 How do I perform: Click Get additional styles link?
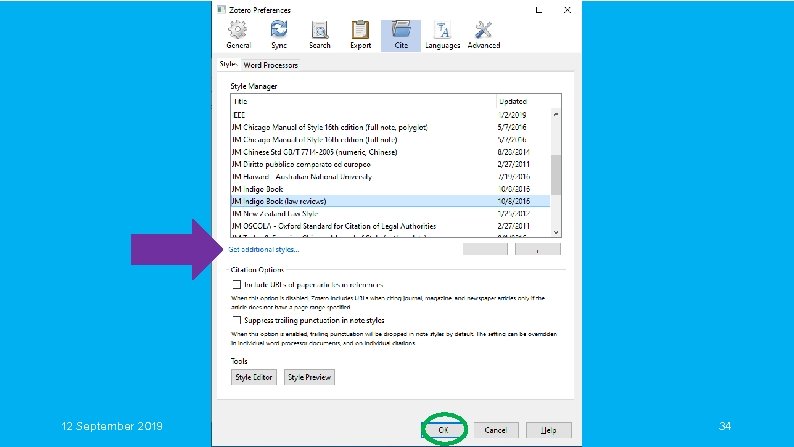(263, 249)
